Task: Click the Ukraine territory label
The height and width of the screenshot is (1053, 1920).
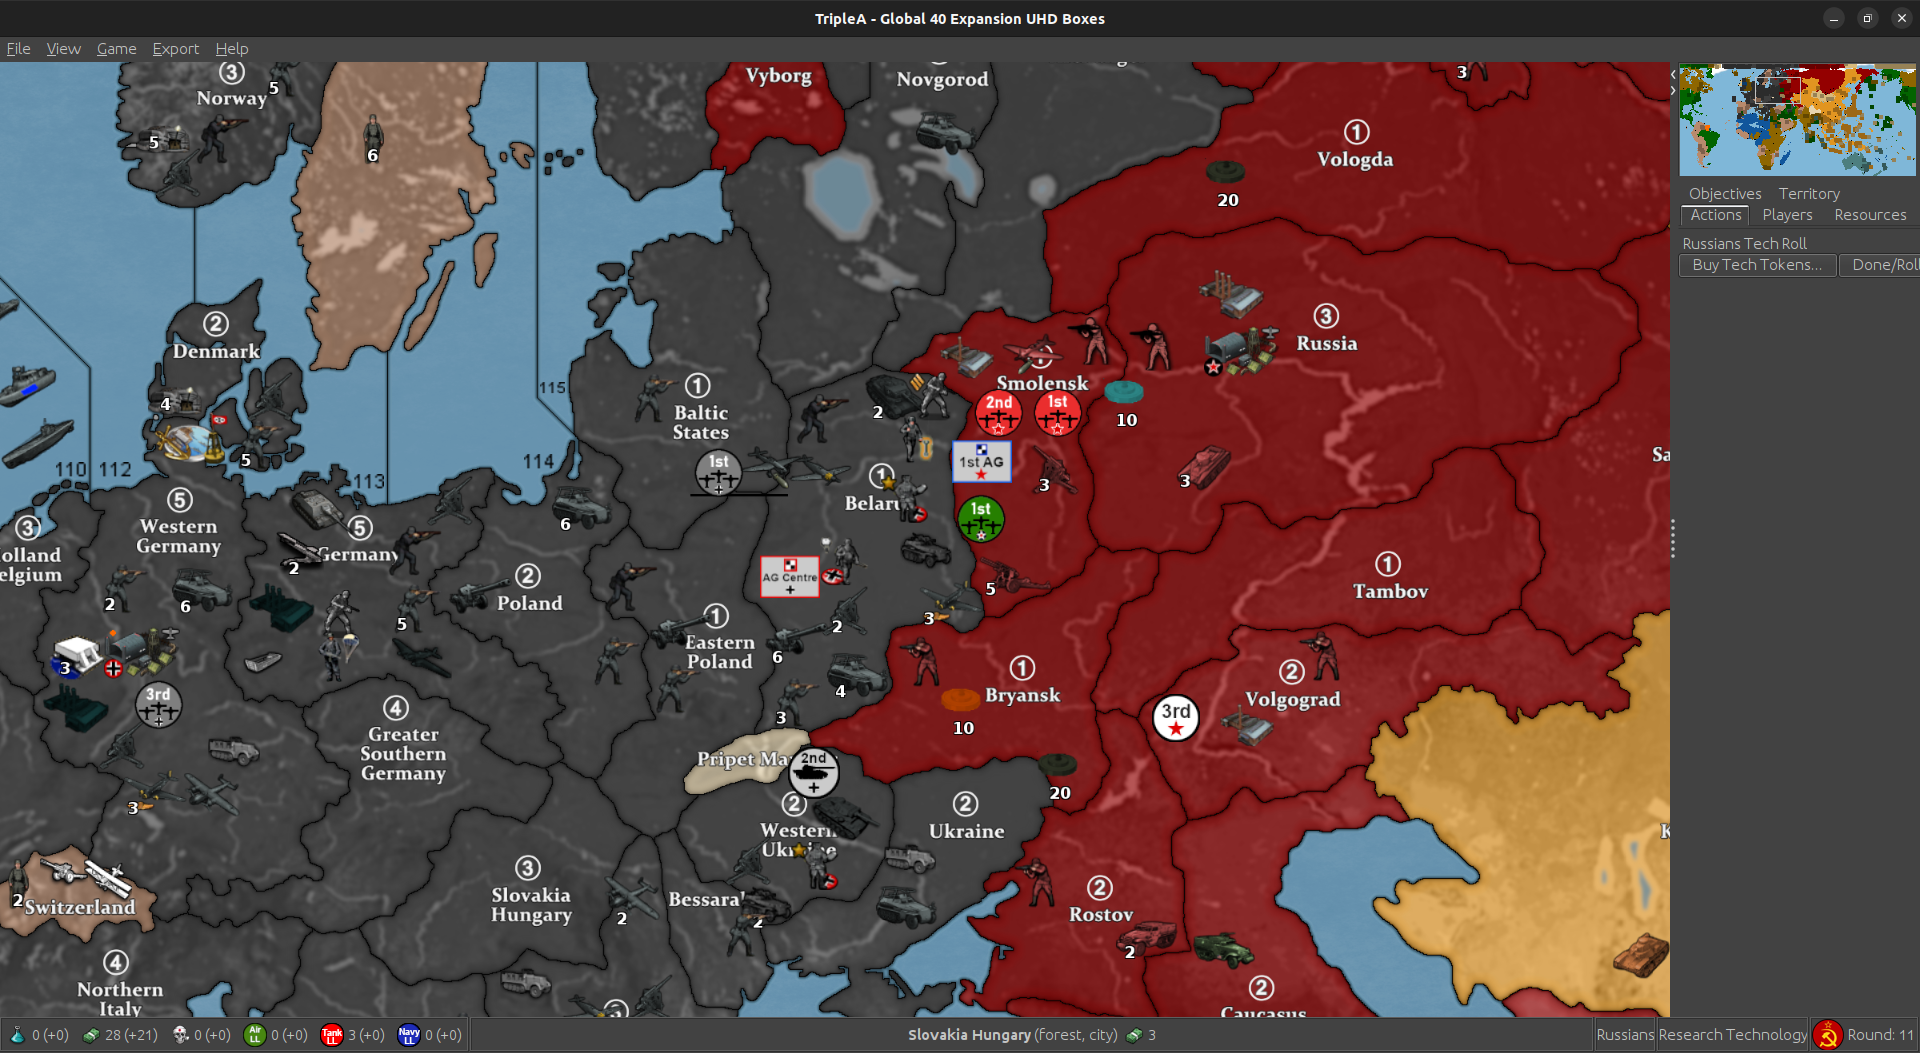Action: coord(966,831)
